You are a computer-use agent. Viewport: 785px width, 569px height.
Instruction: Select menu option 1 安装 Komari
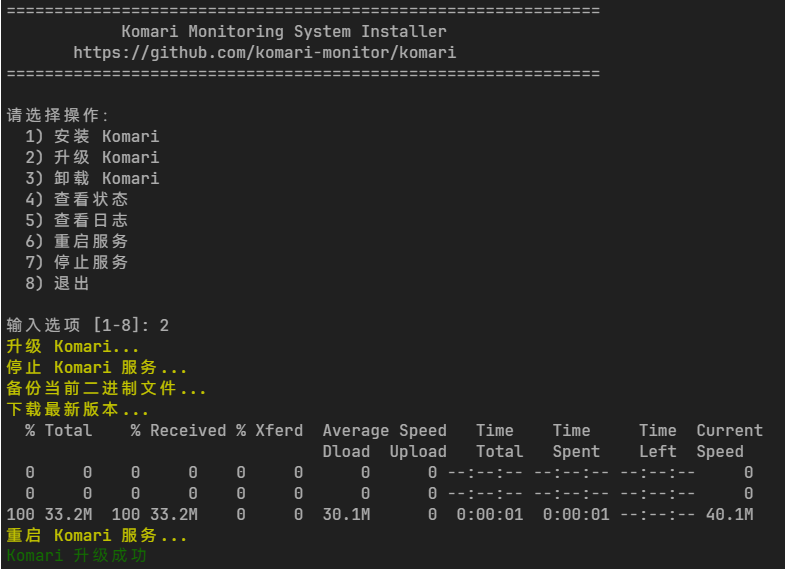coord(92,136)
